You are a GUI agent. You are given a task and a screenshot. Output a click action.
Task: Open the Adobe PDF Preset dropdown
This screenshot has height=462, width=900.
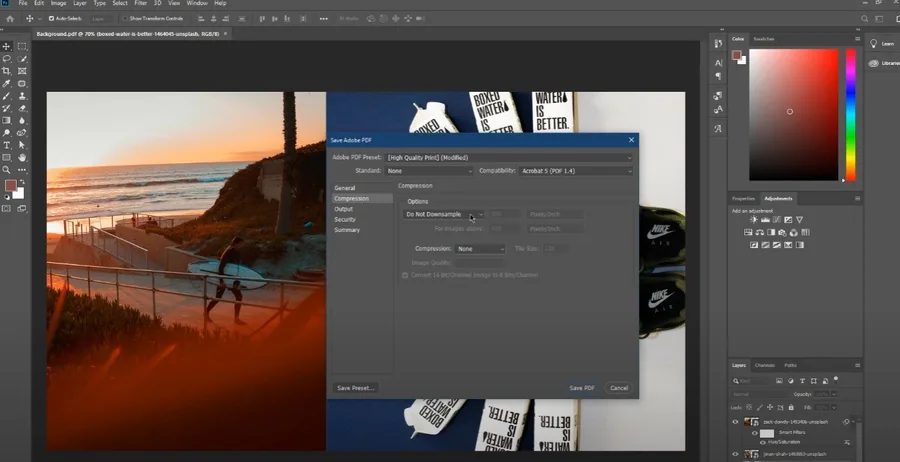click(x=510, y=157)
